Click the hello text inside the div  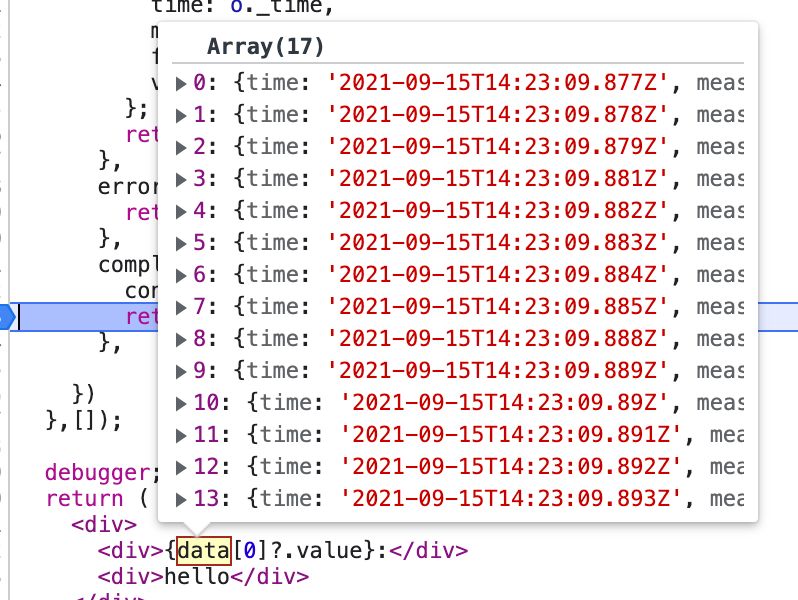pyautogui.click(x=197, y=576)
